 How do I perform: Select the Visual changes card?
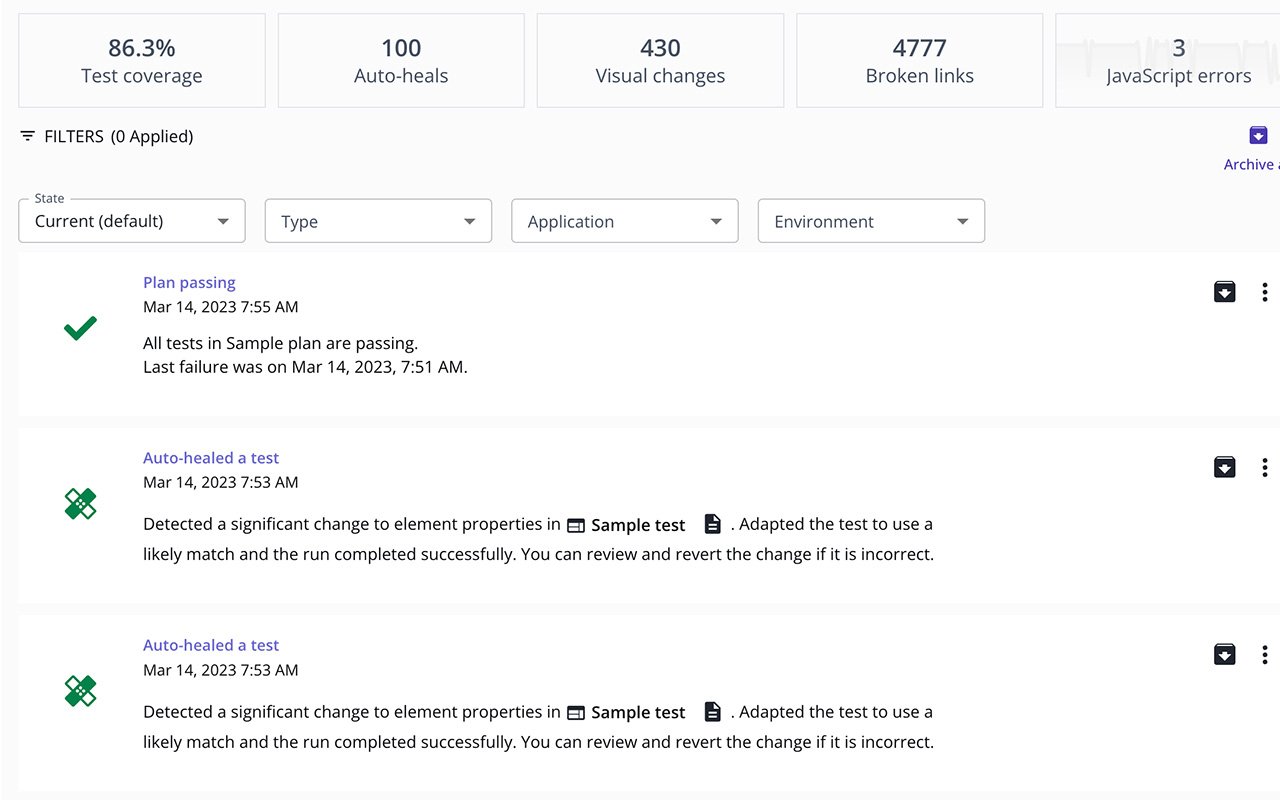[660, 61]
